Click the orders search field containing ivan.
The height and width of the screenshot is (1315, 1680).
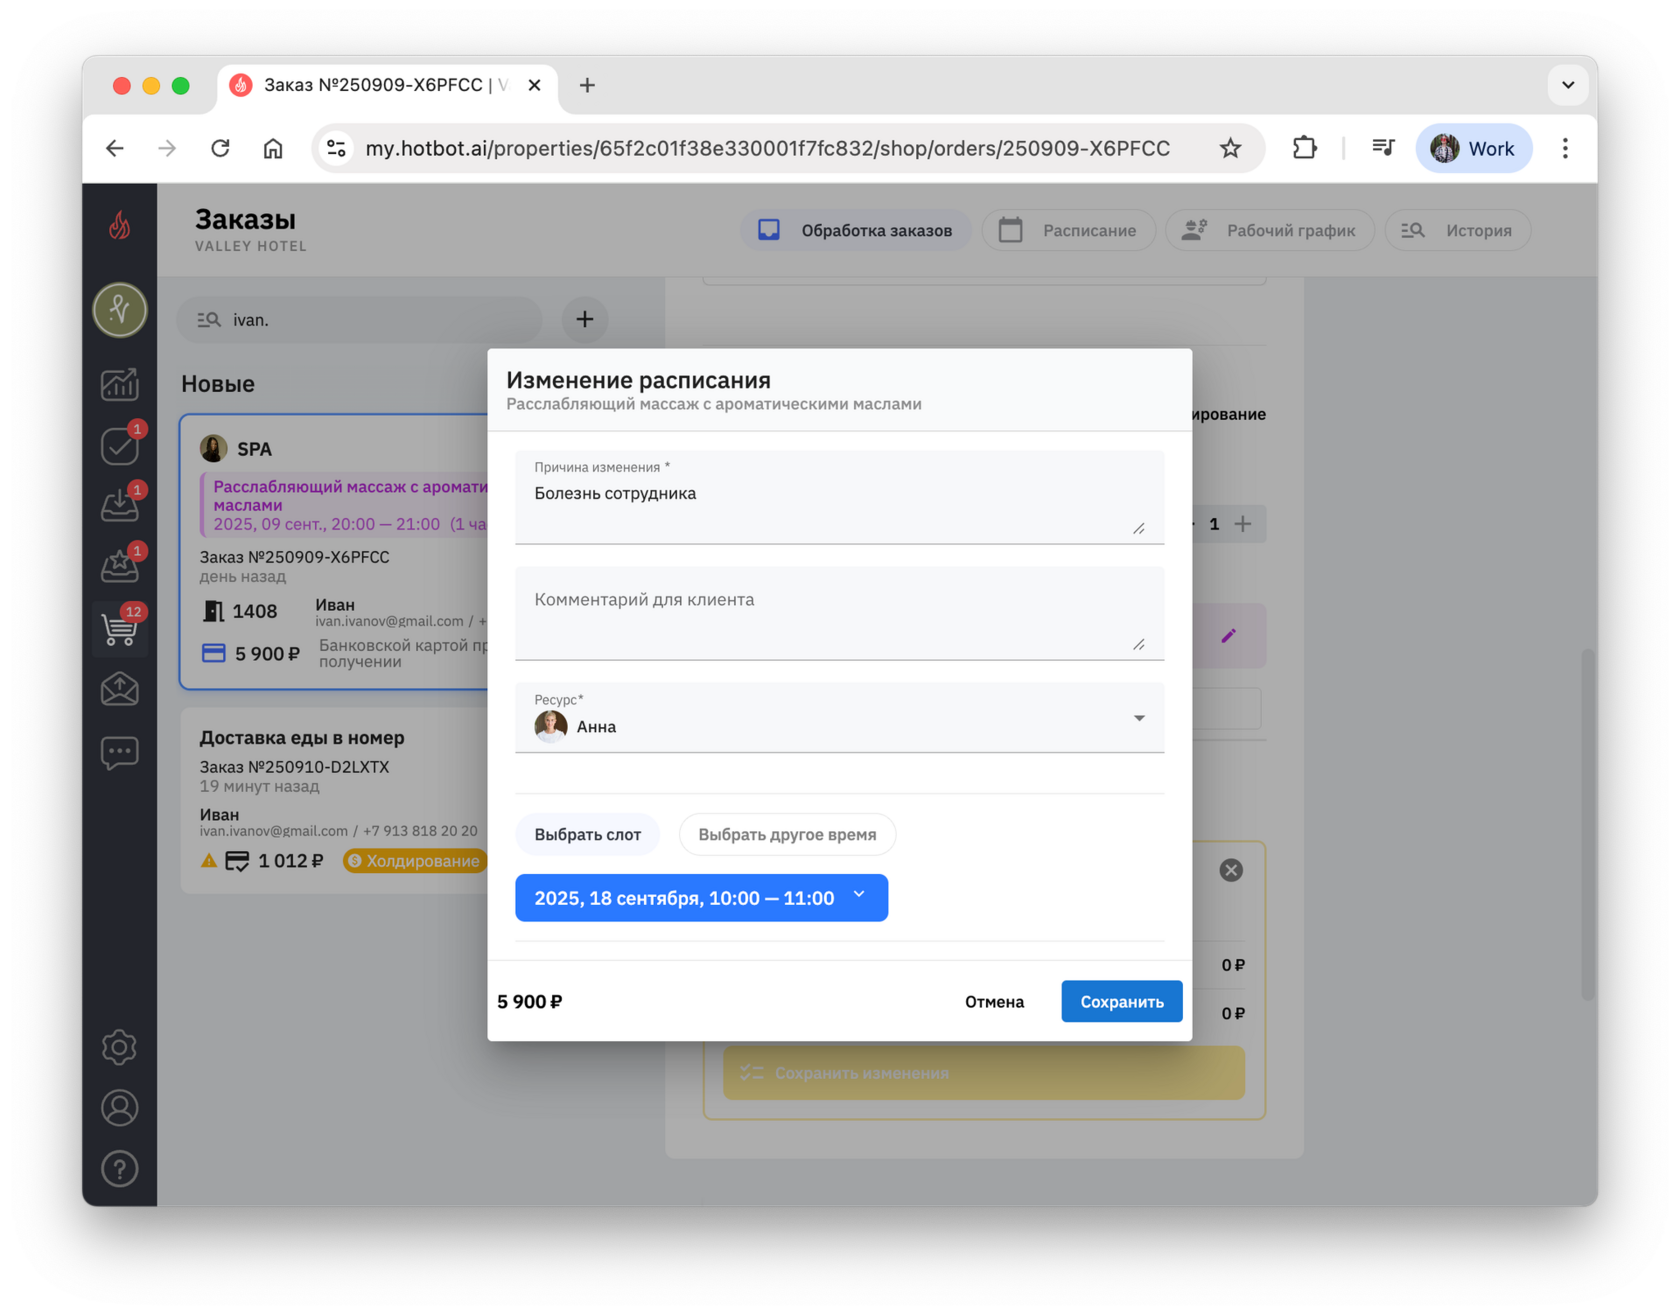coord(360,320)
